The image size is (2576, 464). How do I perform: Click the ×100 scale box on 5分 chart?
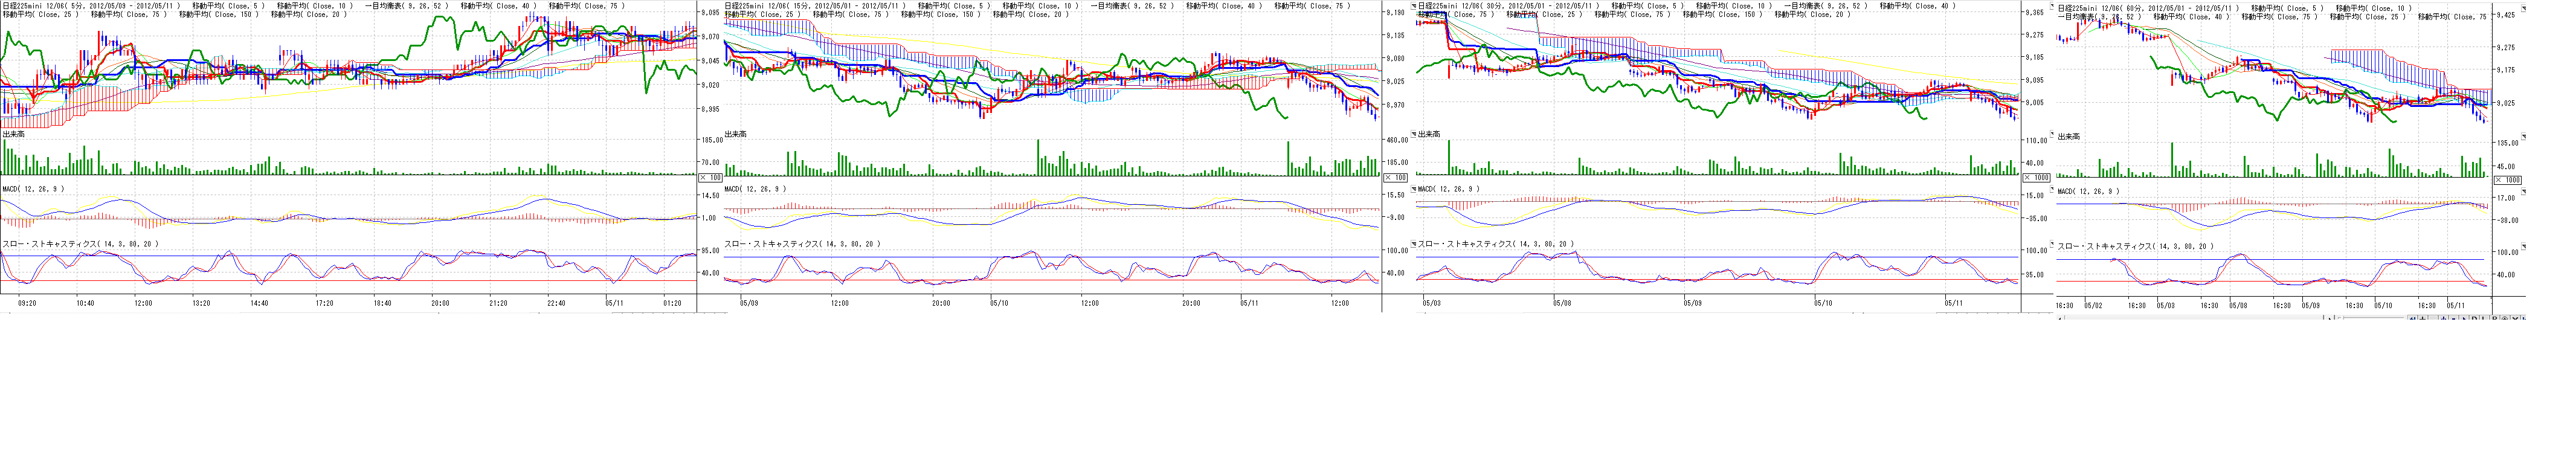click(x=709, y=177)
